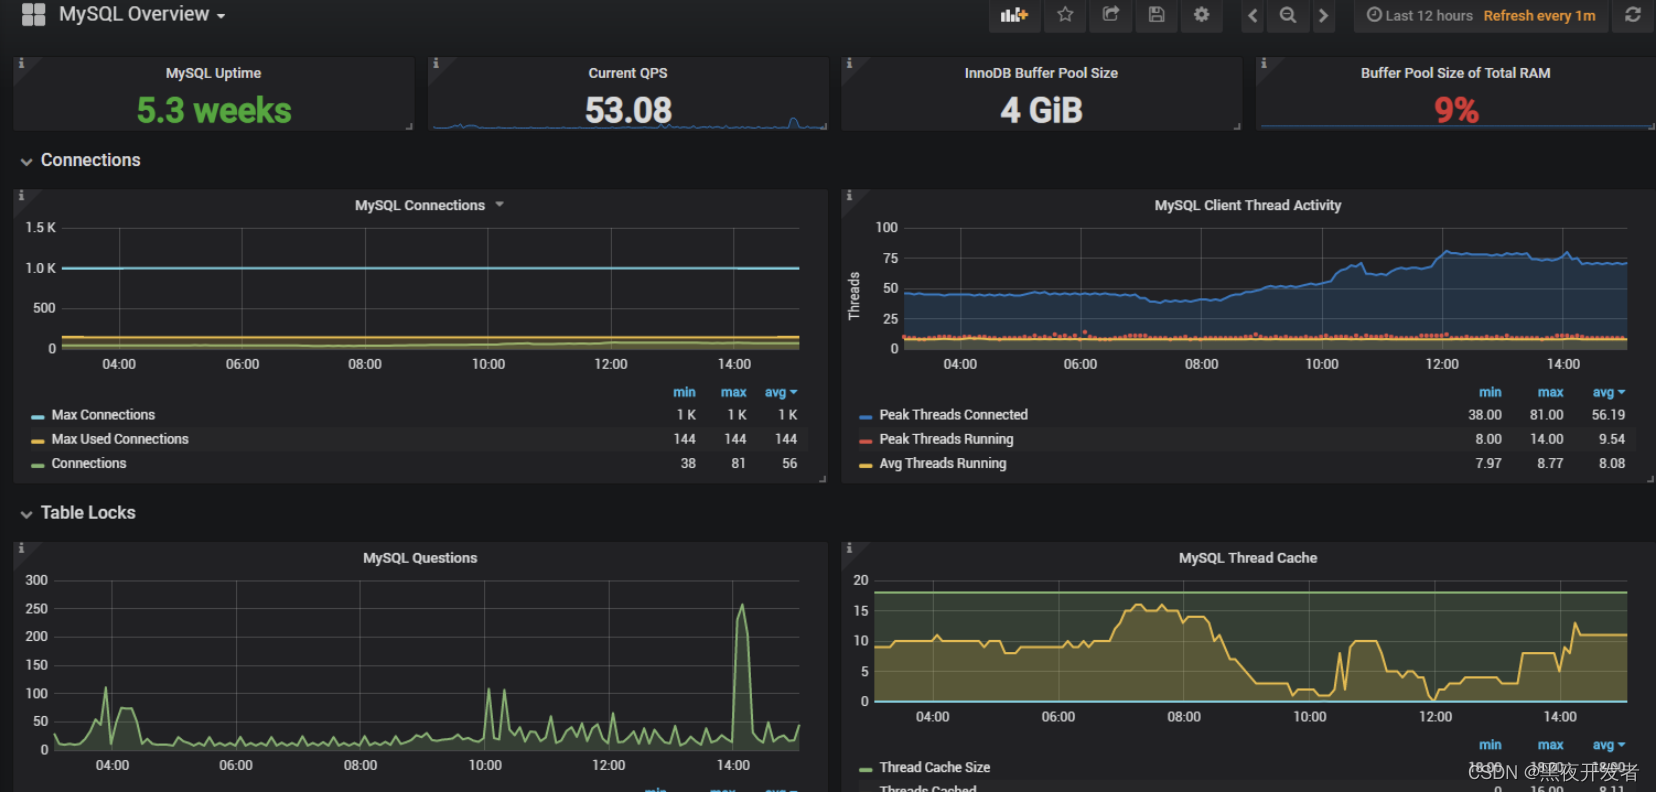
Task: Toggle Max Used Connections series in legend
Action: click(x=120, y=439)
